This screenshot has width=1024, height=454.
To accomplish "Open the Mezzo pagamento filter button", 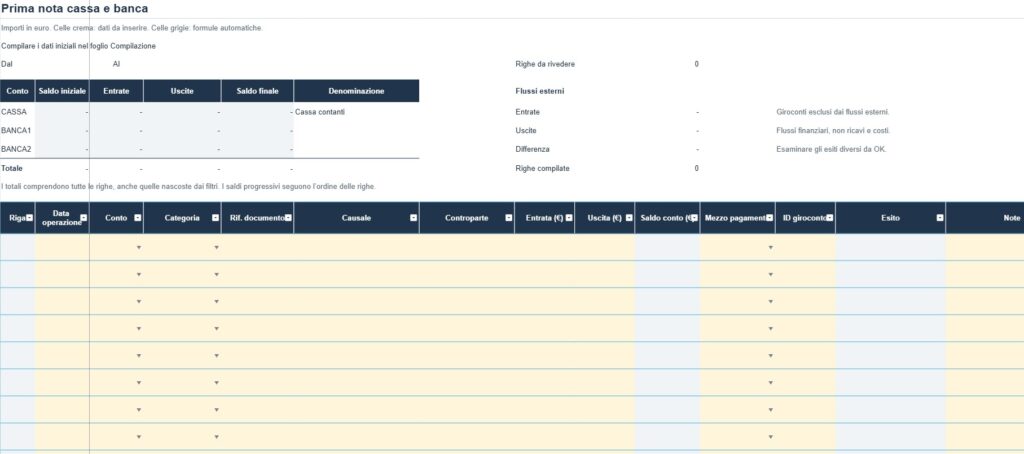I will click(x=770, y=218).
